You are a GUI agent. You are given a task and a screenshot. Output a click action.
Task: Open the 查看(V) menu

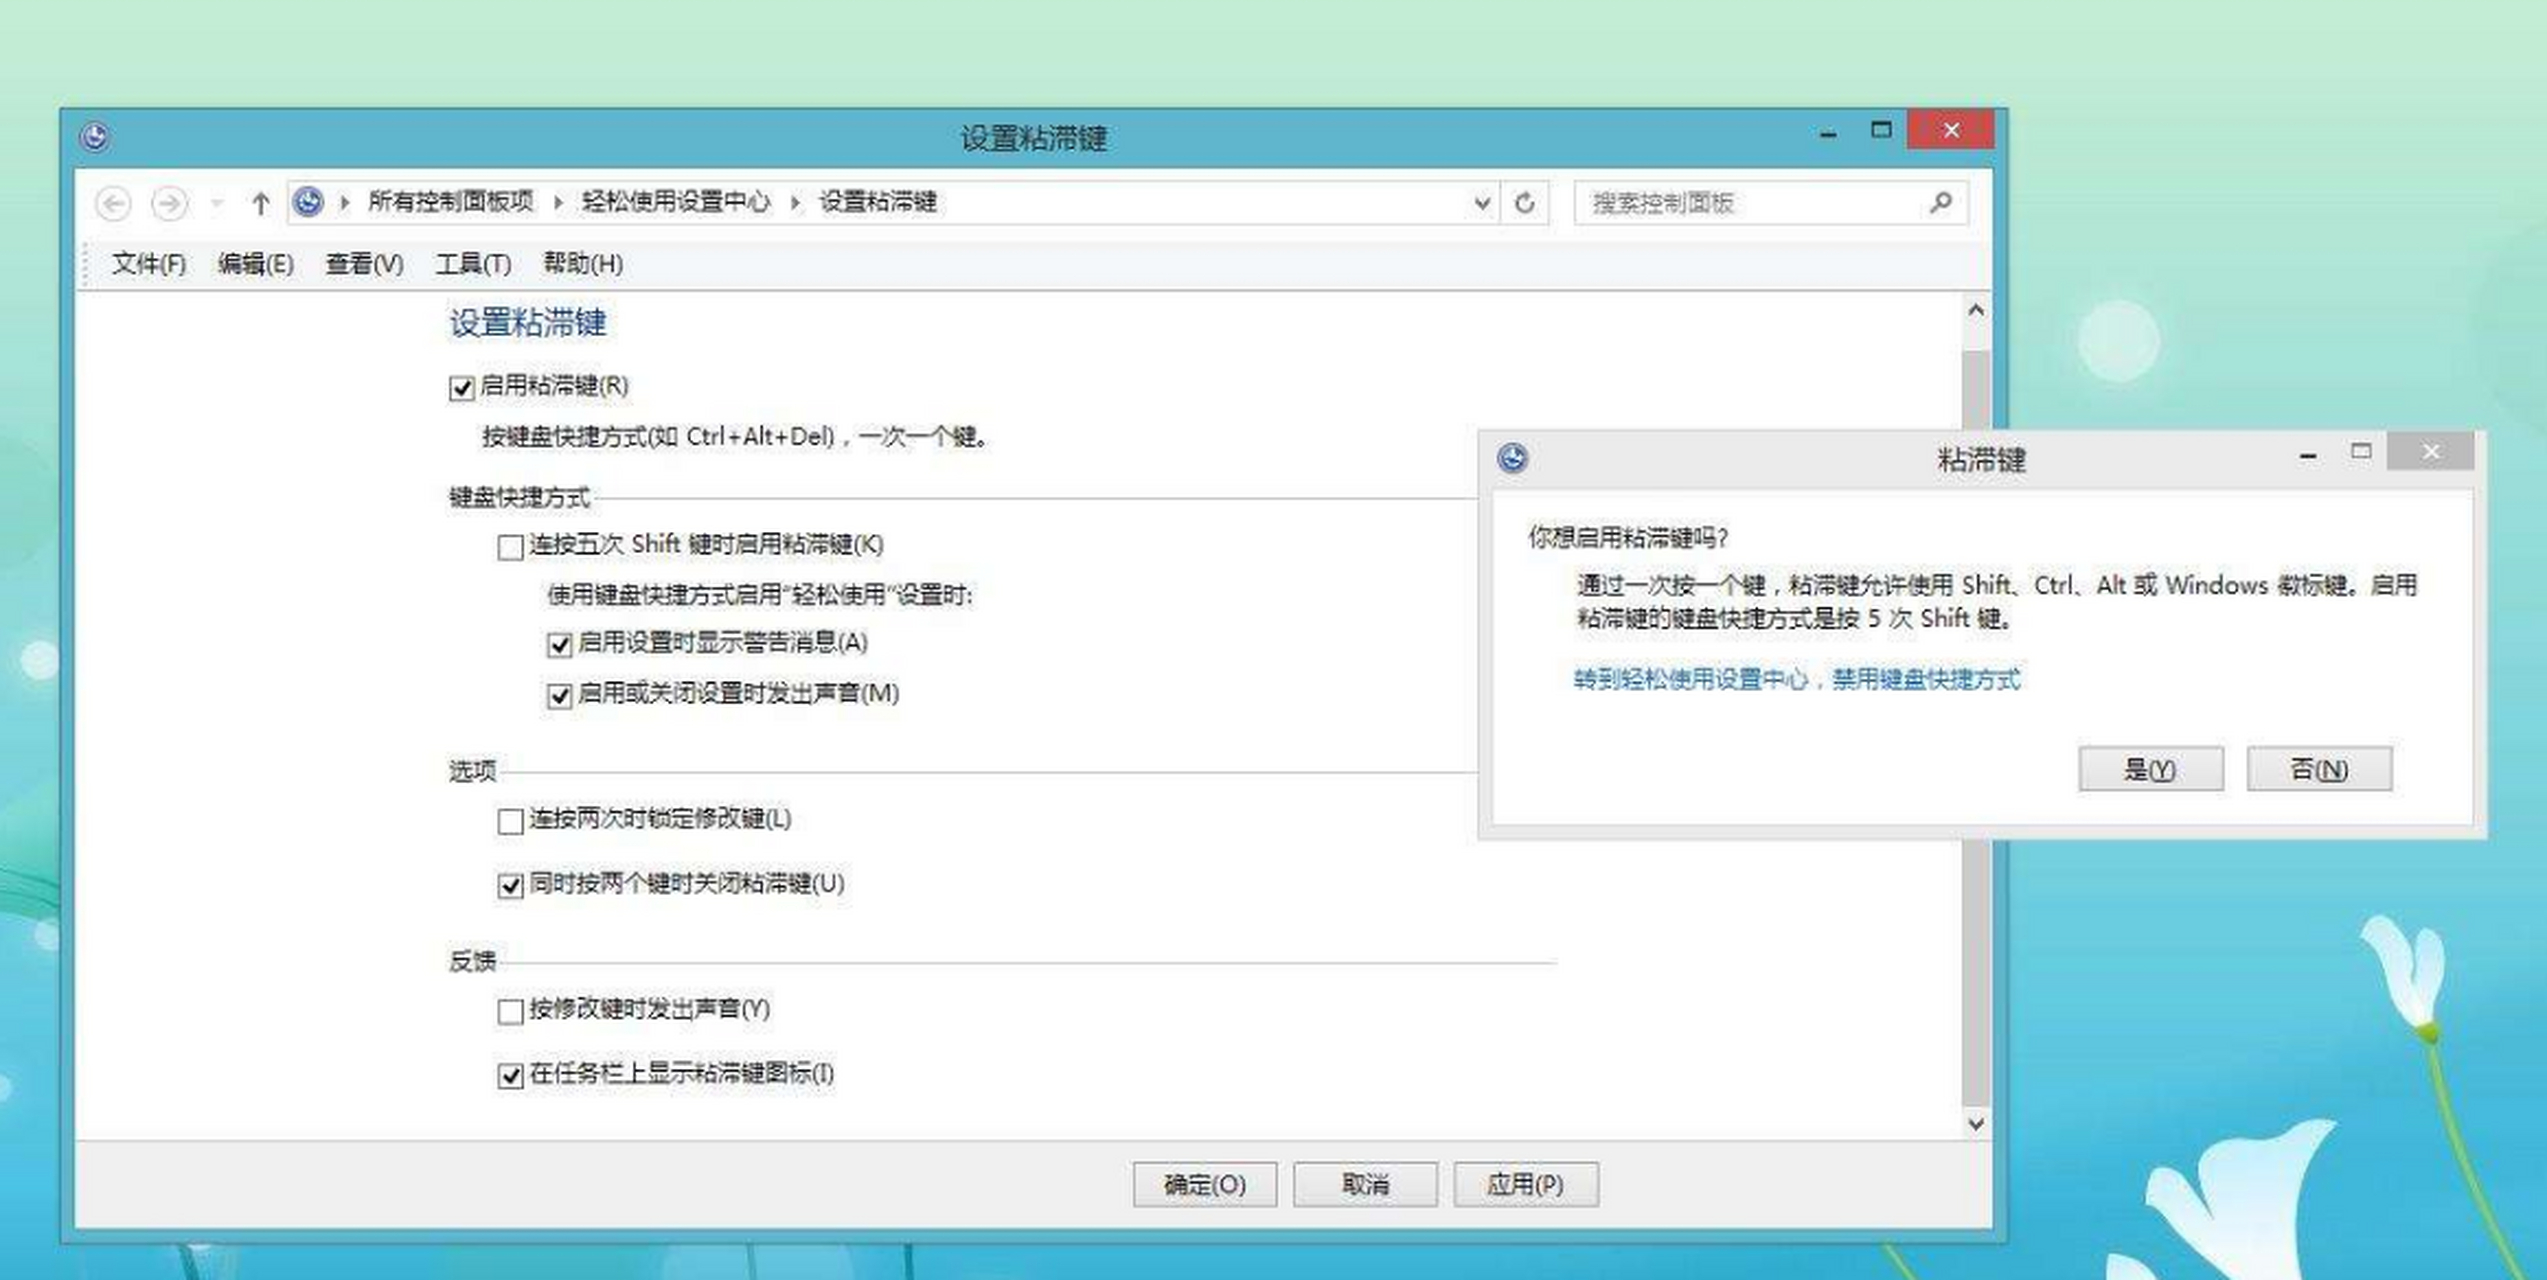click(364, 264)
